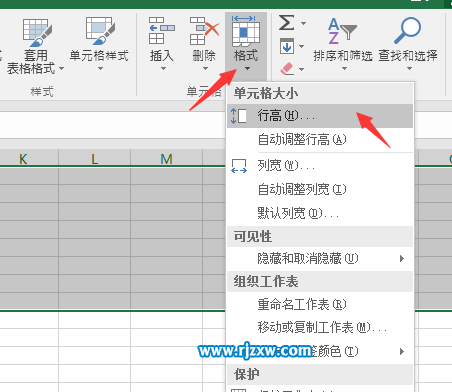
Task: Click the Sort and Filter icon
Action: pos(342,31)
